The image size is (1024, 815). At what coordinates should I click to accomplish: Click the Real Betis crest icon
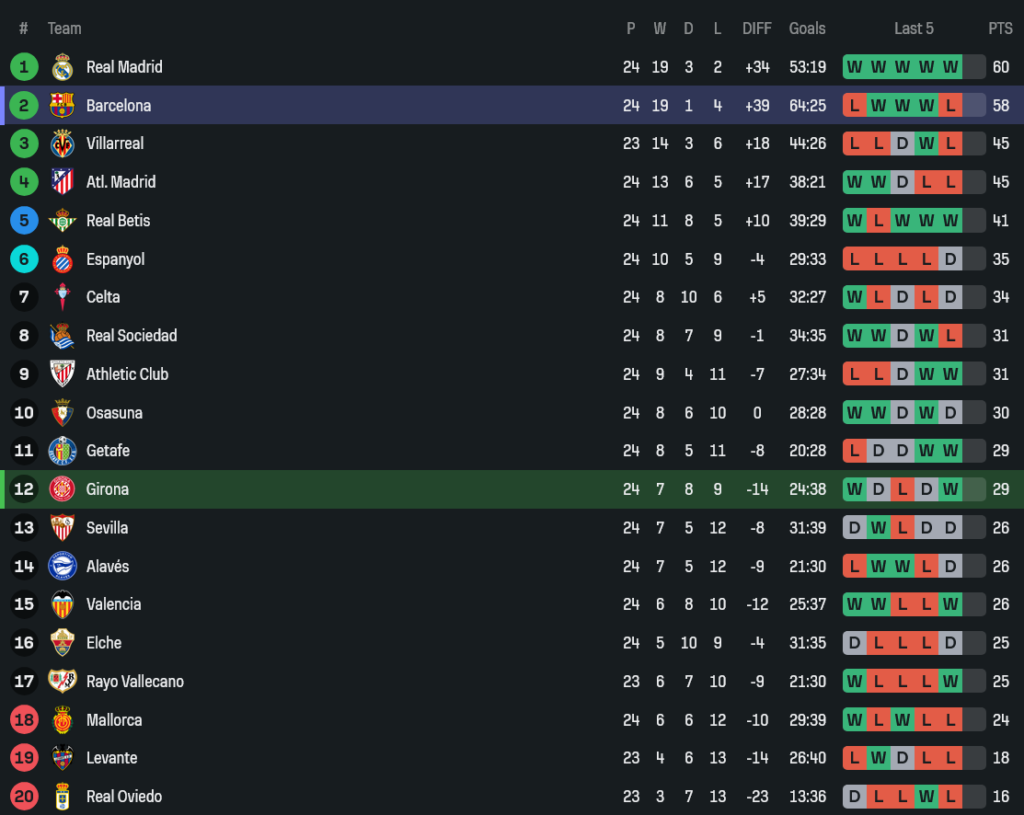coord(62,221)
